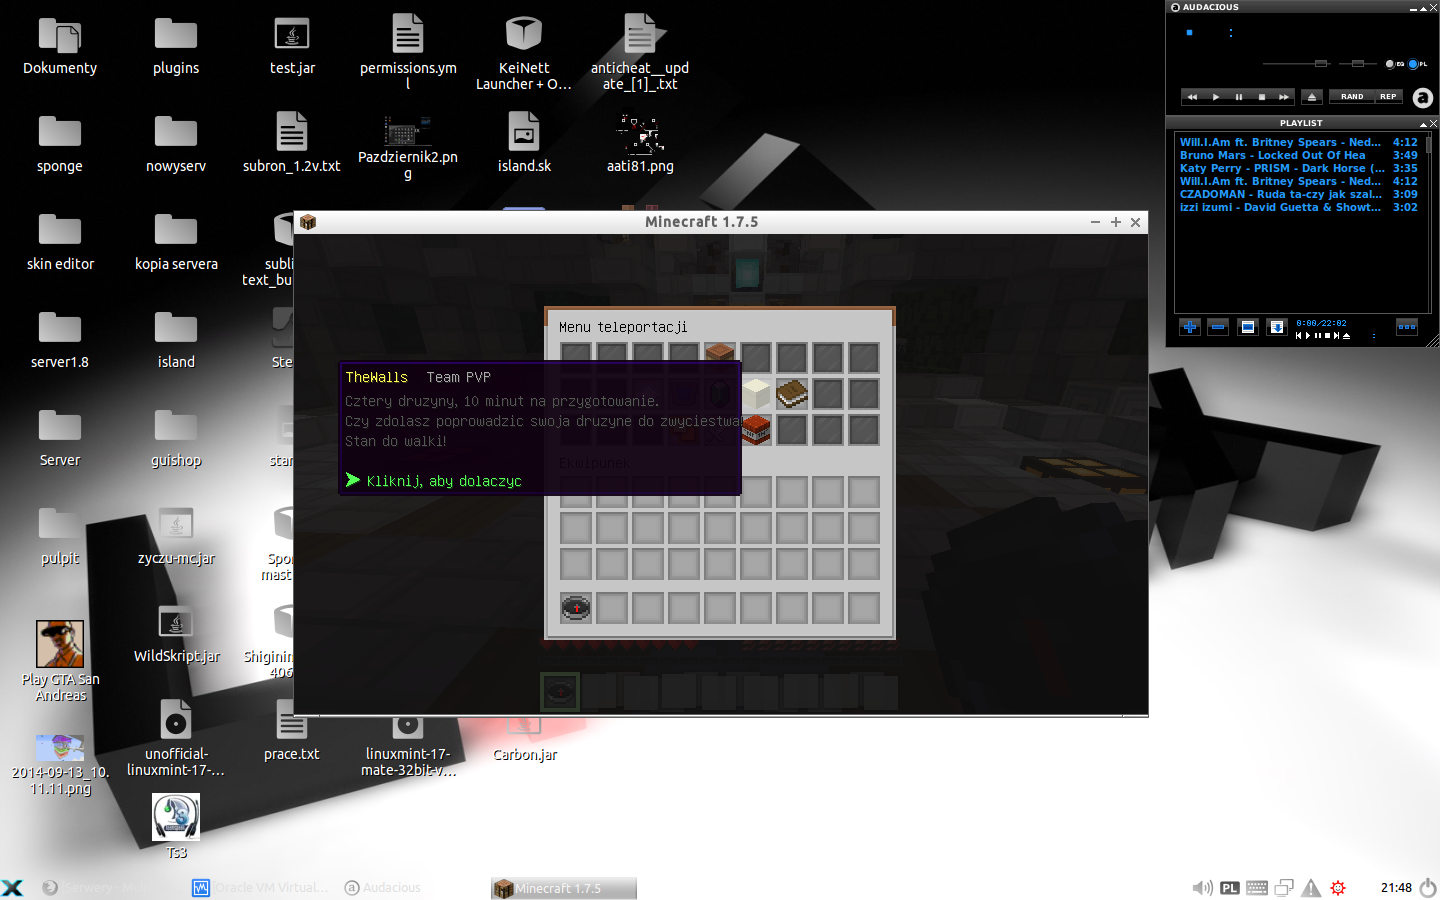Click the power button in system tray

click(x=1428, y=888)
